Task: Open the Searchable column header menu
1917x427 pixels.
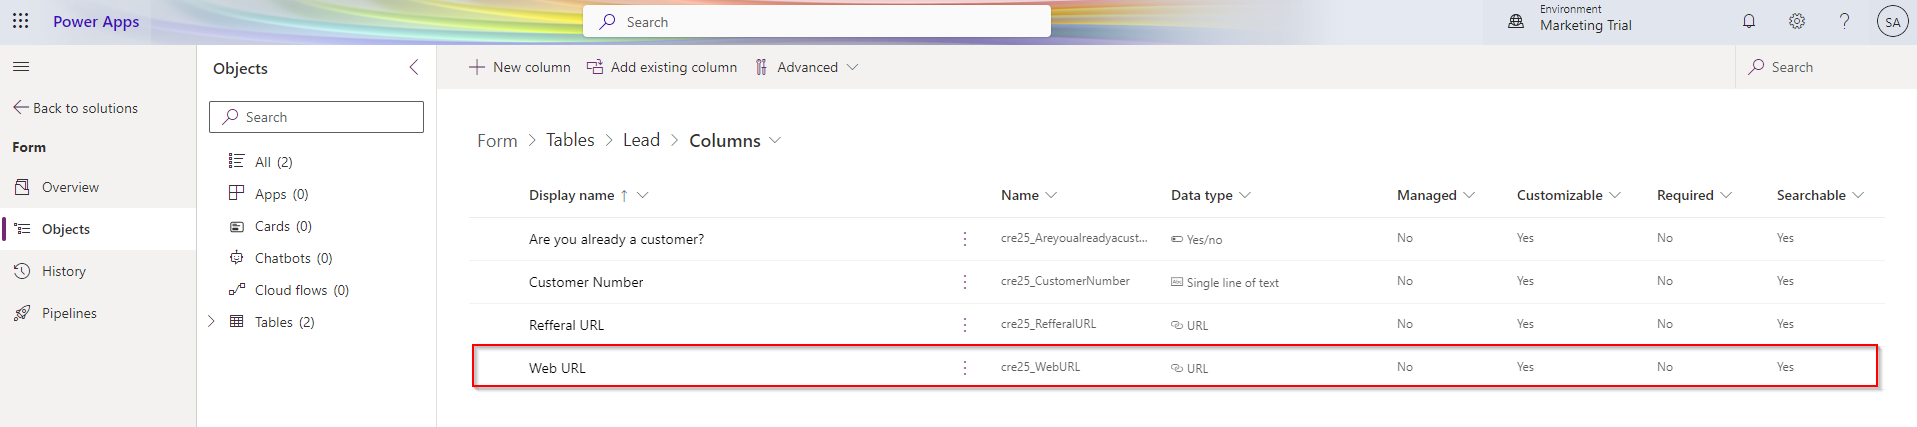Action: (x=1820, y=195)
